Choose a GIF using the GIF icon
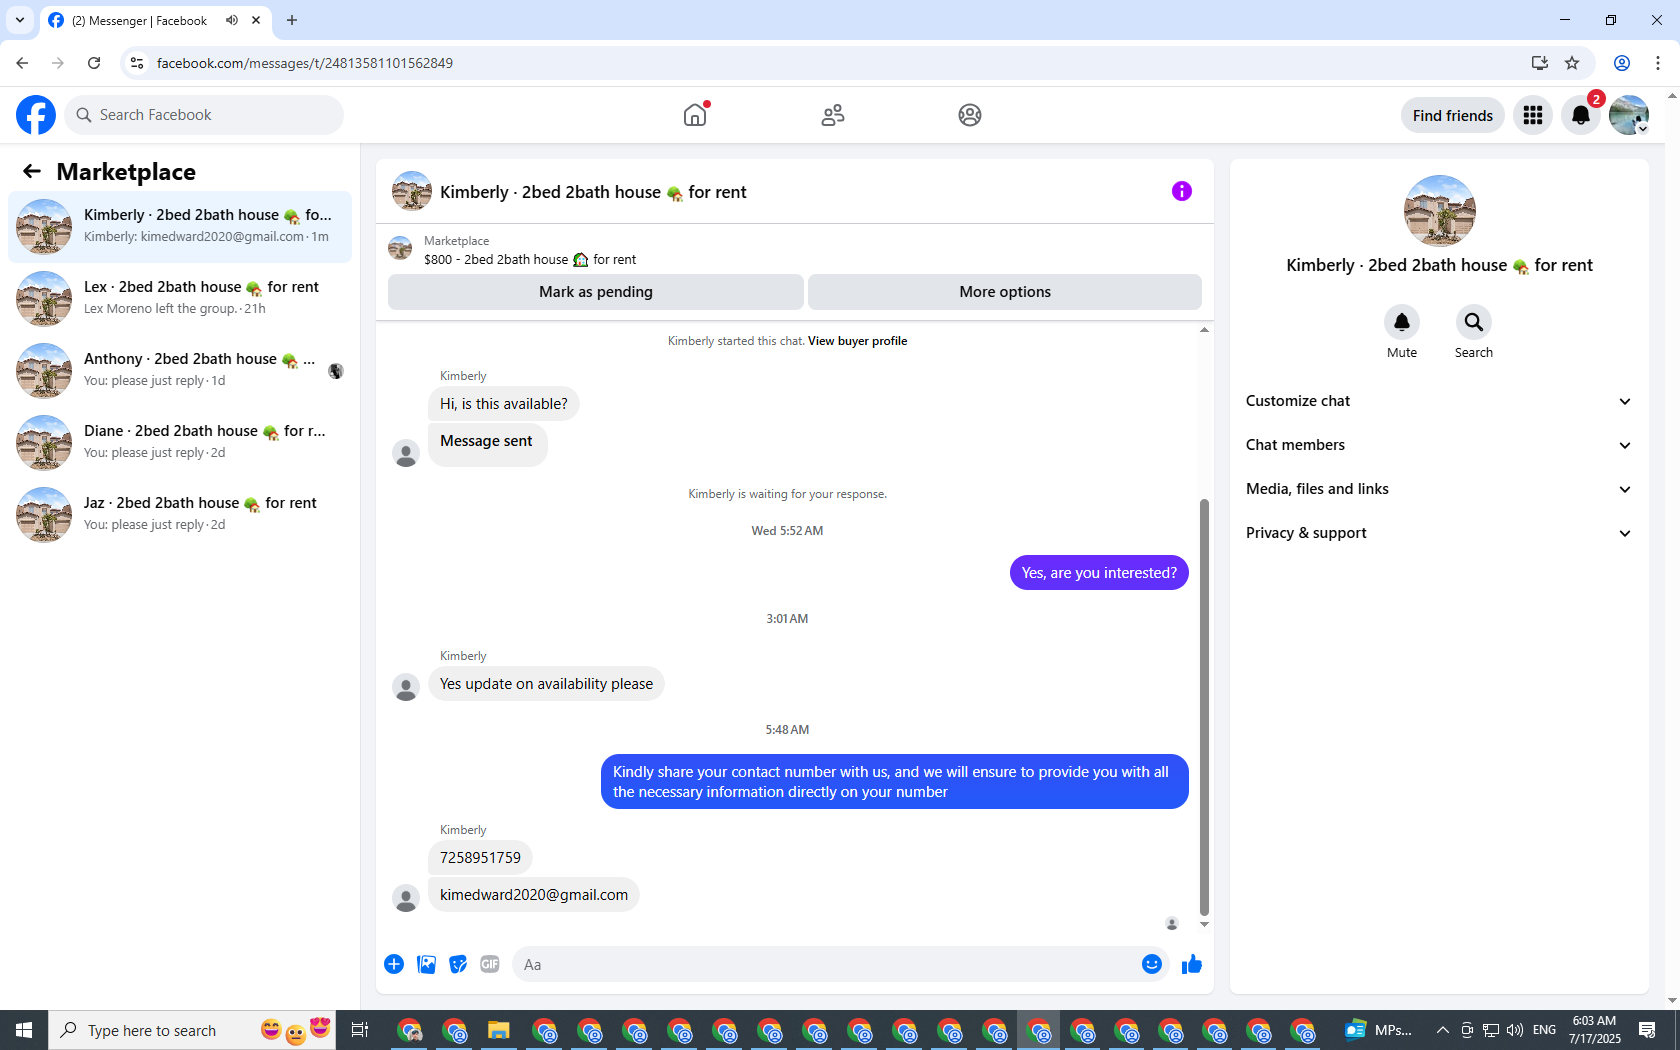 click(490, 964)
